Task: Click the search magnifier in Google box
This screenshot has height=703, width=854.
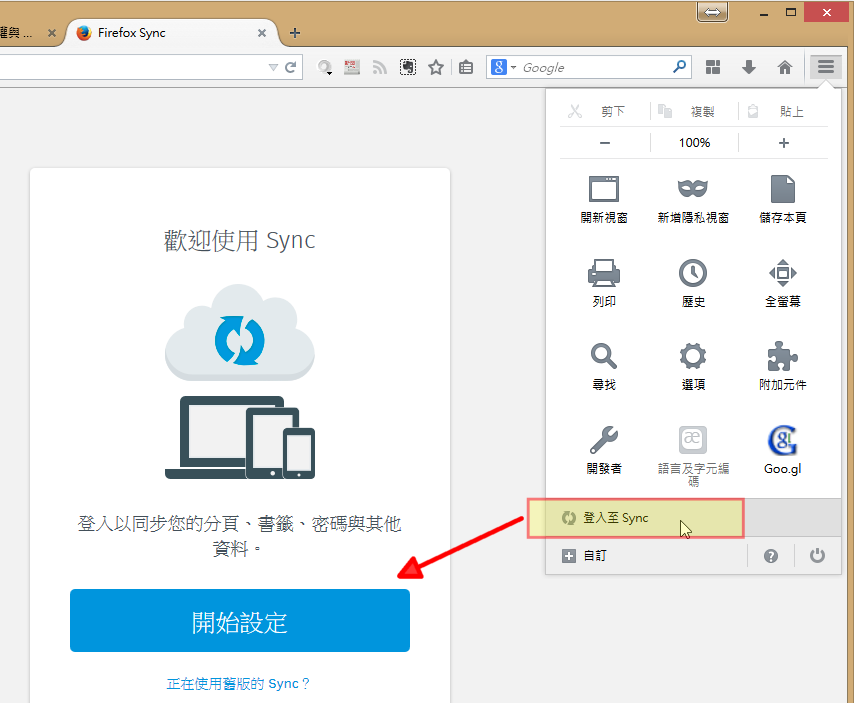Action: [680, 66]
